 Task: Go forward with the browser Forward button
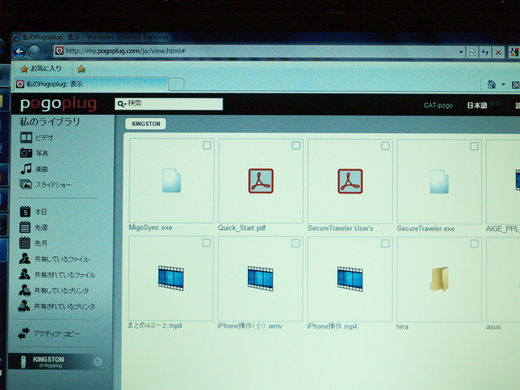(34, 51)
